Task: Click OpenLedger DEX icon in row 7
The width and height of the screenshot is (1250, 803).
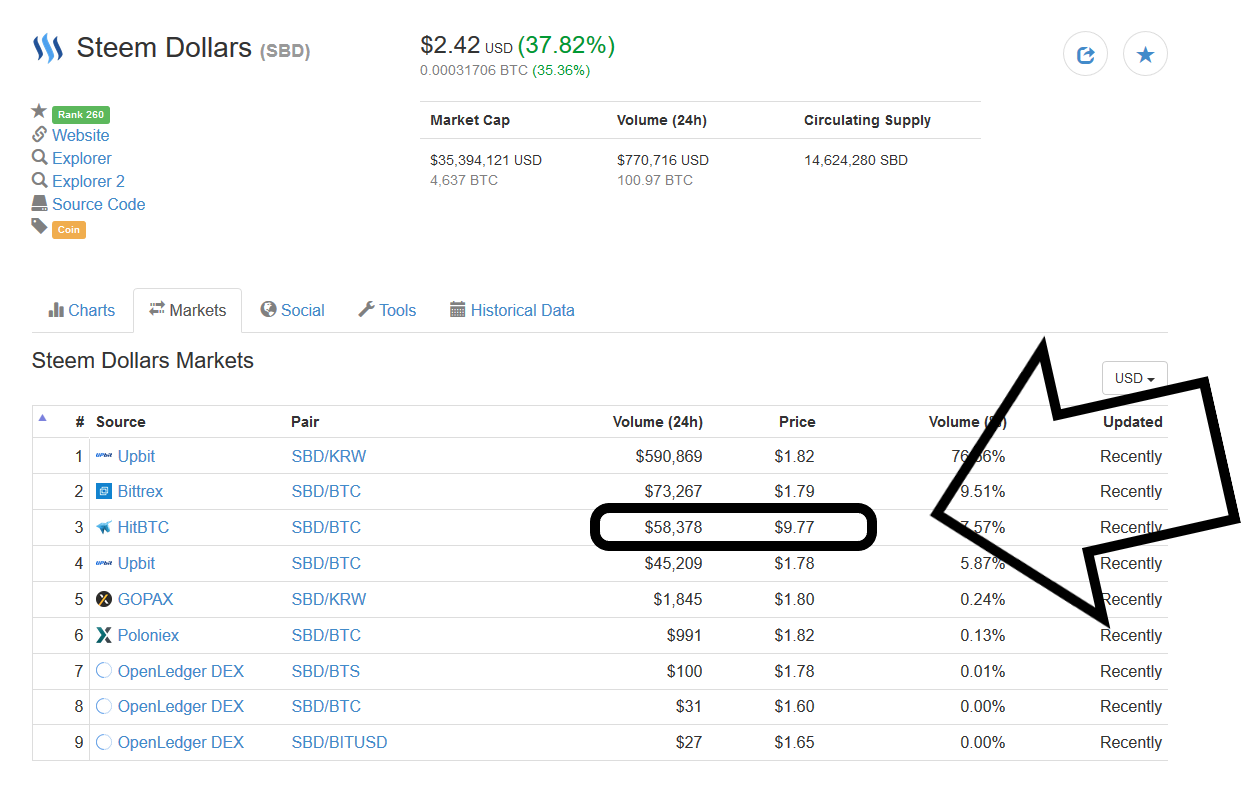Action: pyautogui.click(x=104, y=671)
